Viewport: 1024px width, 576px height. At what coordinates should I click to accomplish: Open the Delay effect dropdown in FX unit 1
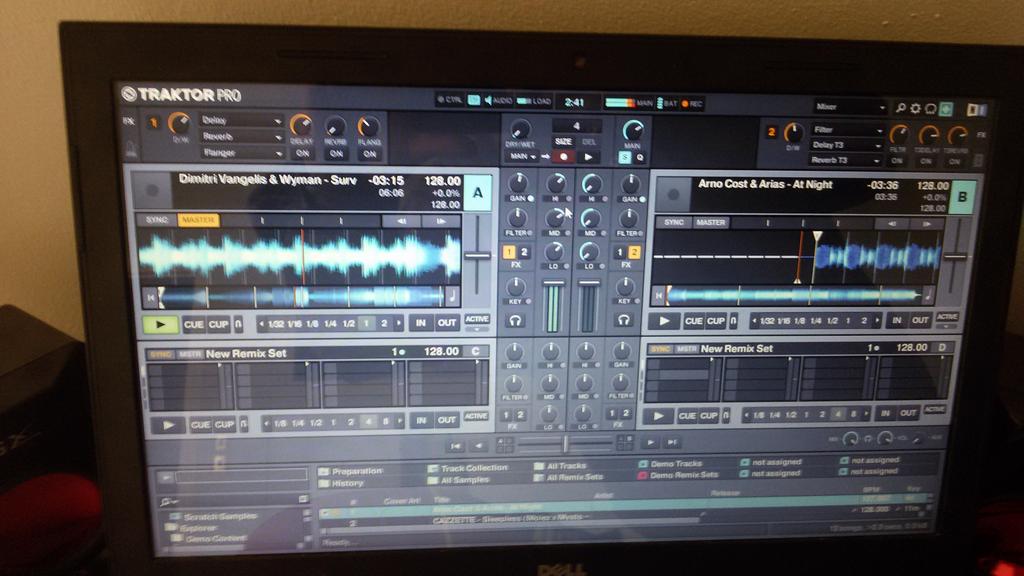[241, 120]
